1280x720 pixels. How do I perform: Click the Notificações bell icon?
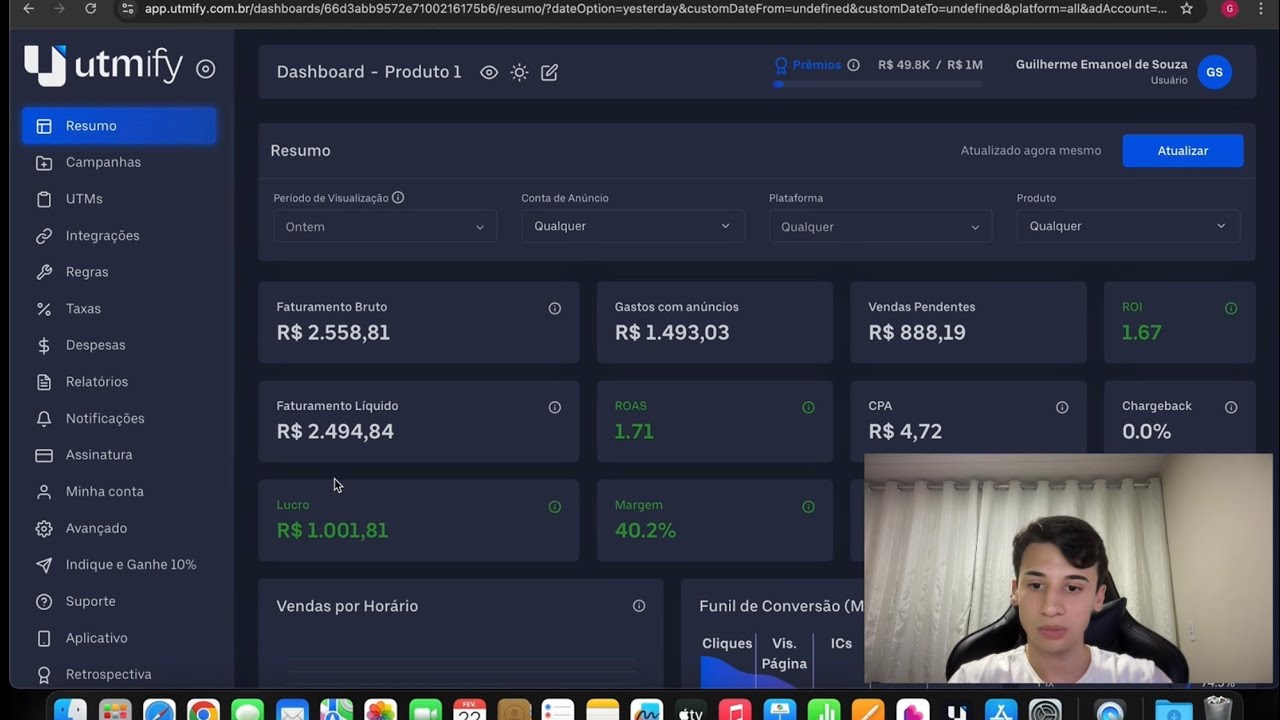tap(44, 419)
